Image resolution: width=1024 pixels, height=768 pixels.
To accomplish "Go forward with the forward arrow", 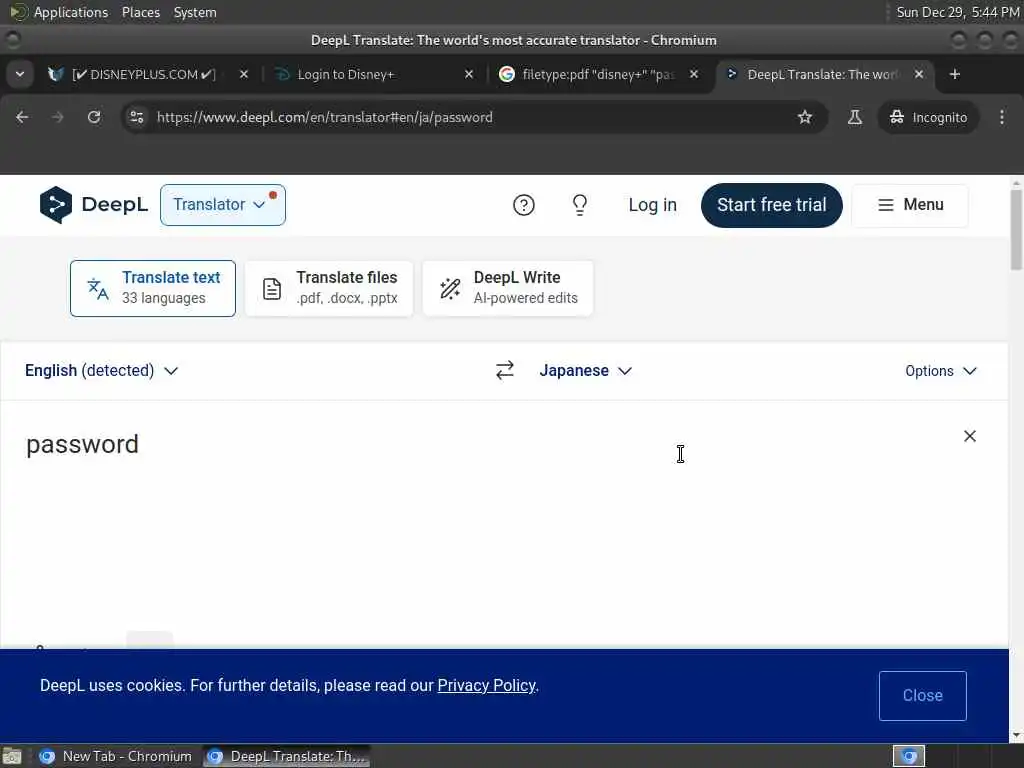I will point(57,117).
